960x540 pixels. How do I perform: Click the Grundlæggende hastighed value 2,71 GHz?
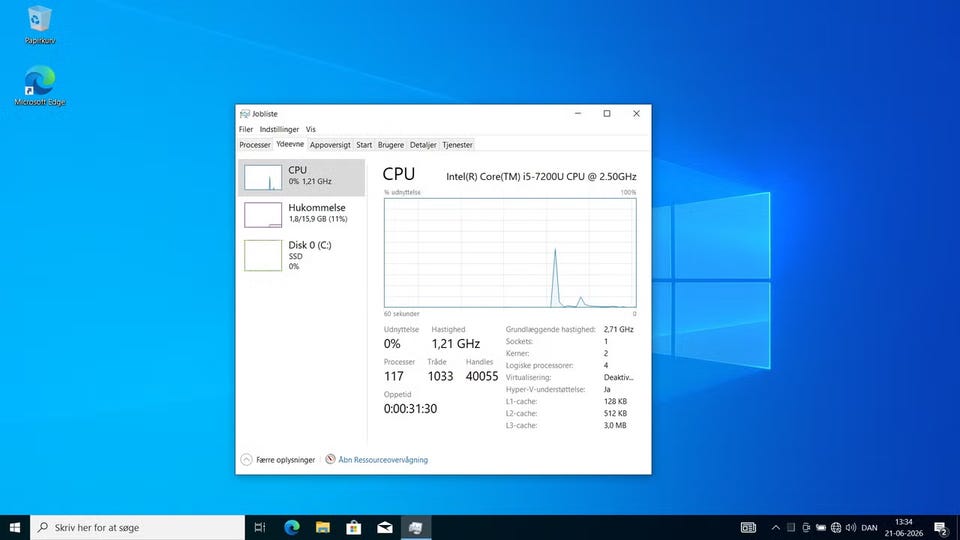tap(618, 329)
